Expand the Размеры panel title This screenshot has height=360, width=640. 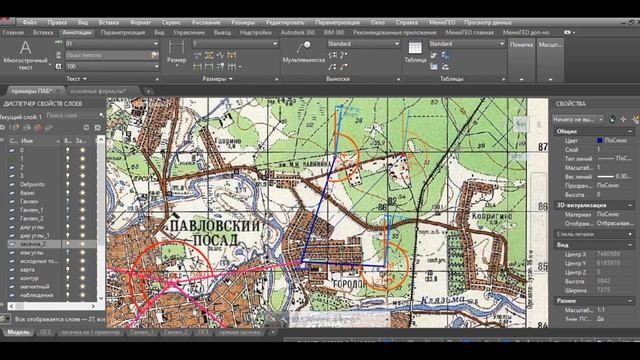217,78
